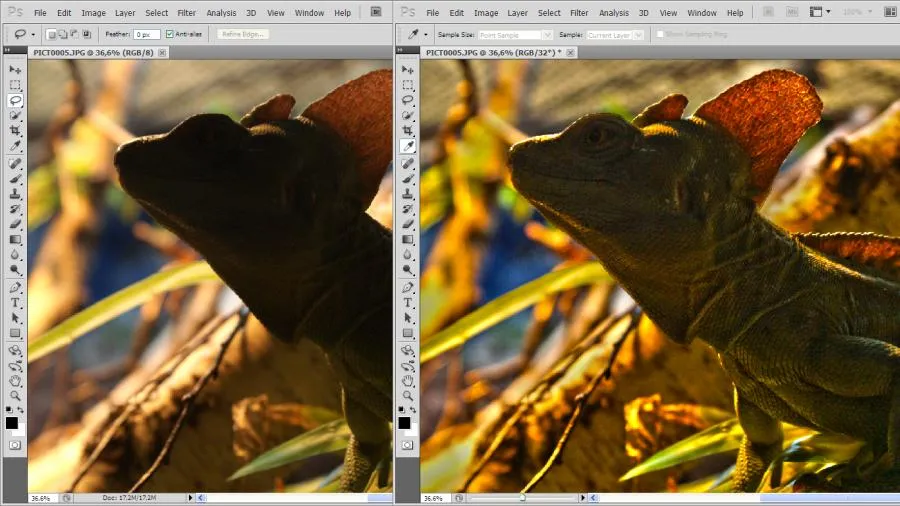Select the Zoom tool in left toolbar

click(x=15, y=395)
